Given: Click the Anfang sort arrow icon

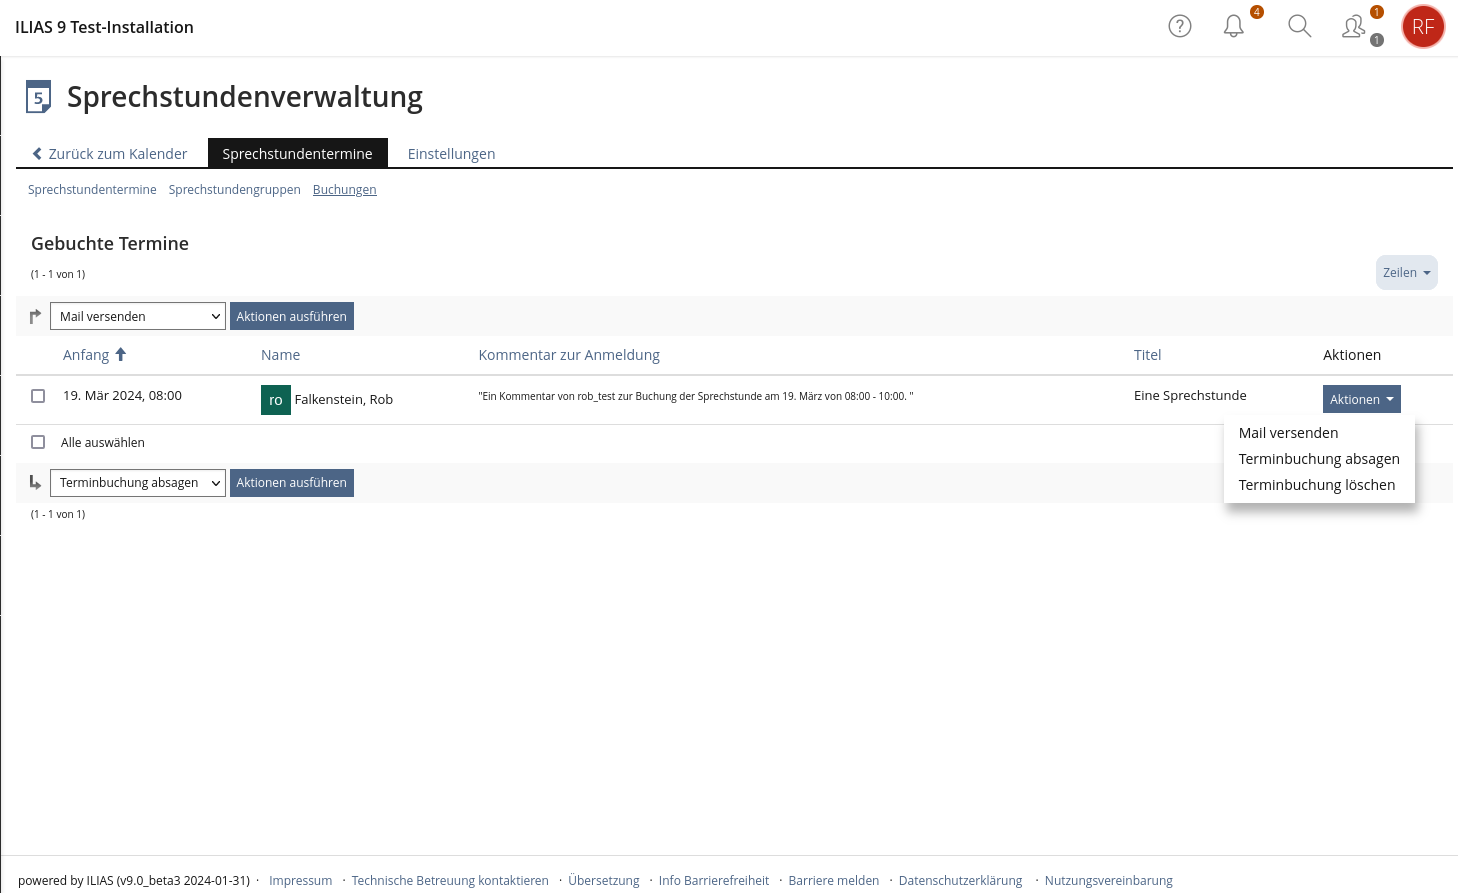Looking at the screenshot, I should tap(121, 355).
